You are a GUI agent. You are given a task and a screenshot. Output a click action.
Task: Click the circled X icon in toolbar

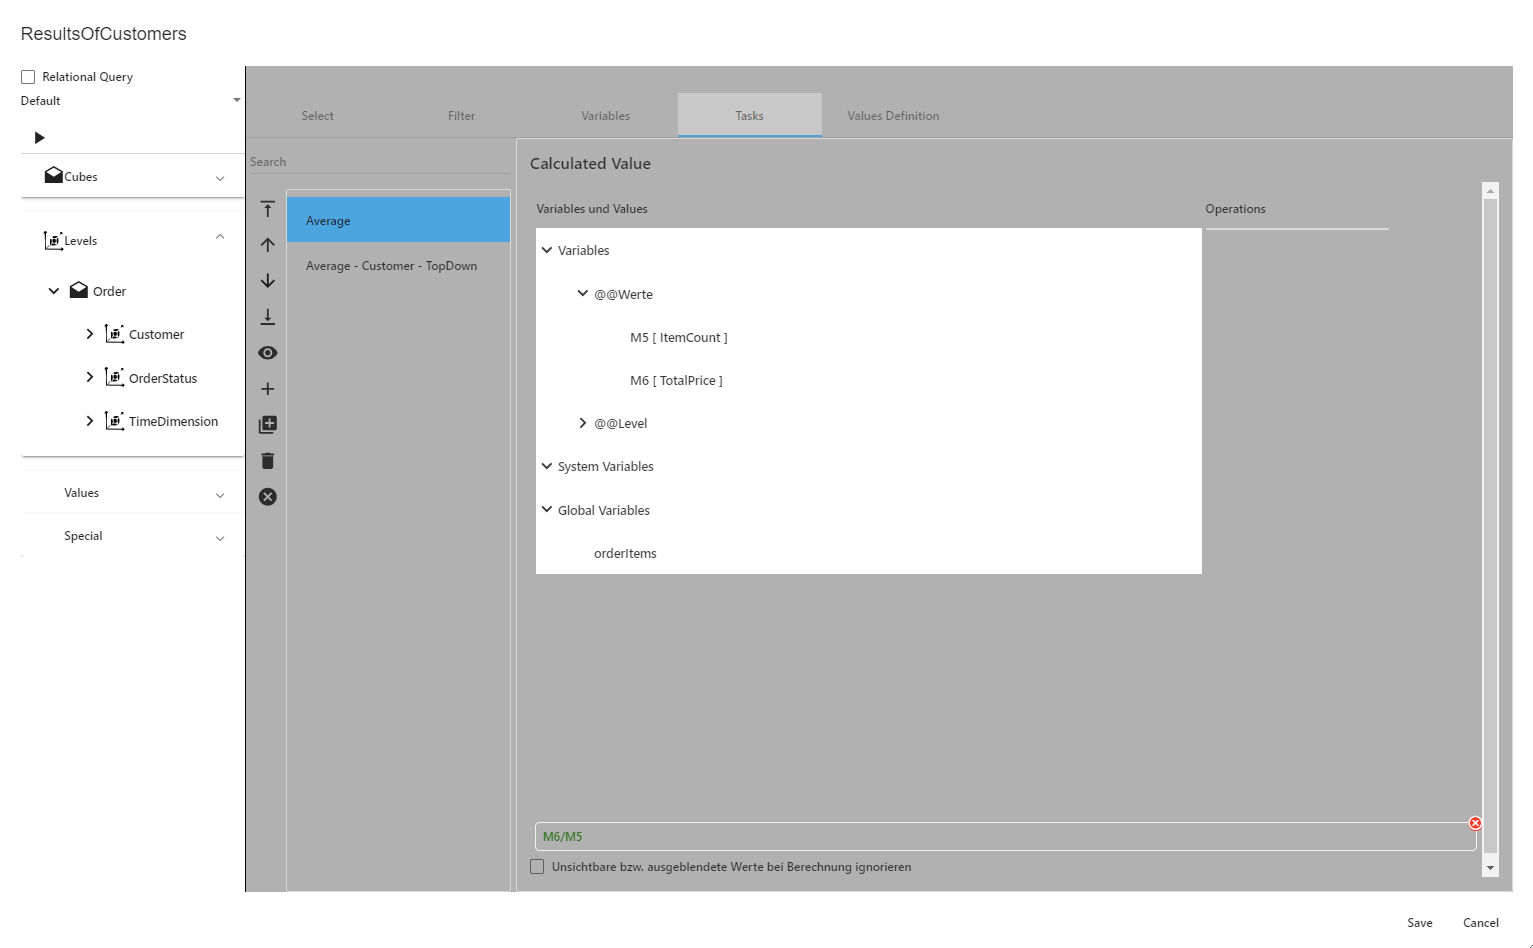267,497
